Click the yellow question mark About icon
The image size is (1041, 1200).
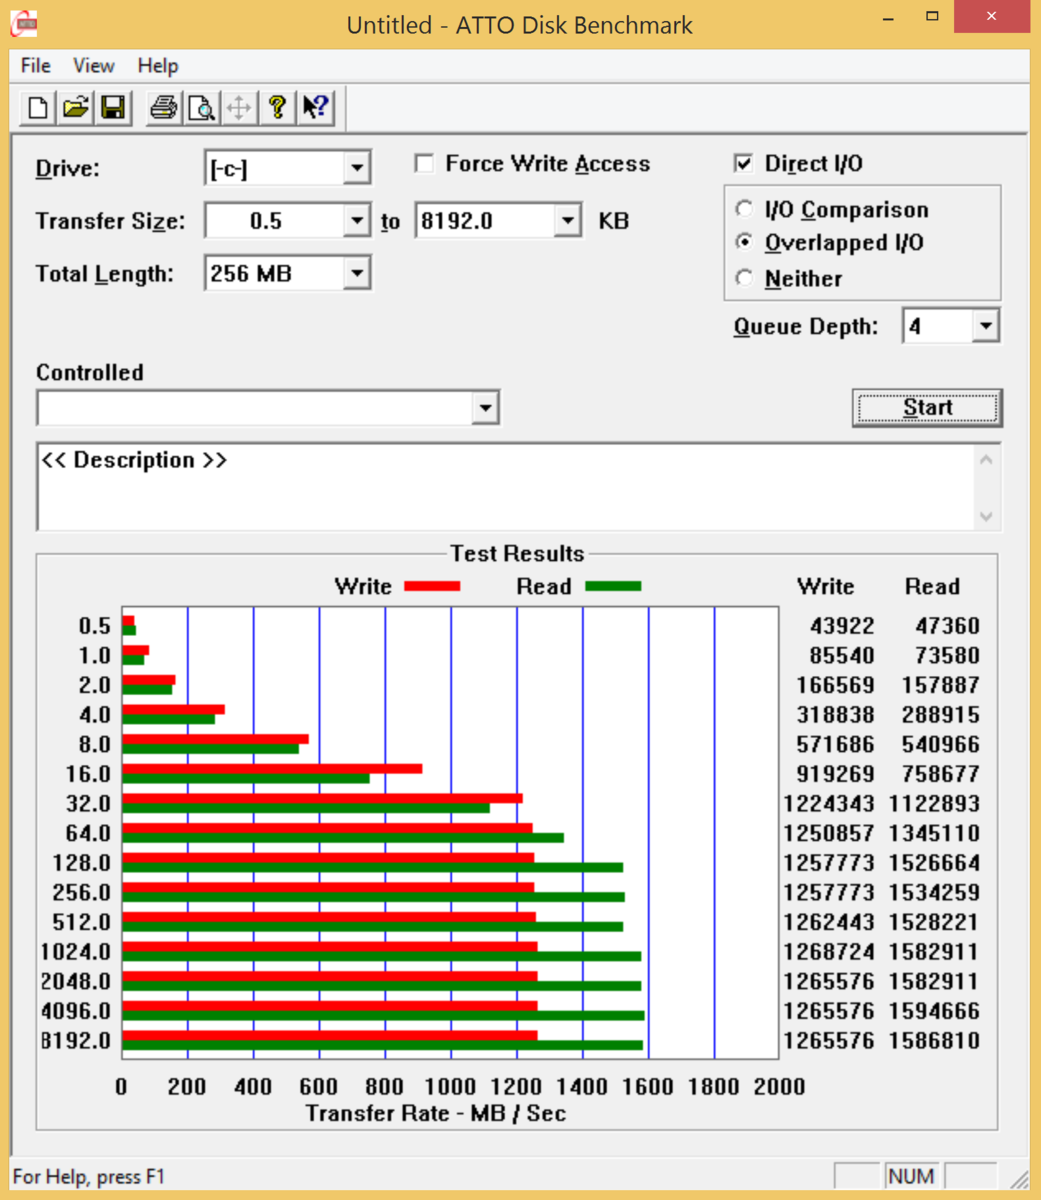tap(277, 107)
